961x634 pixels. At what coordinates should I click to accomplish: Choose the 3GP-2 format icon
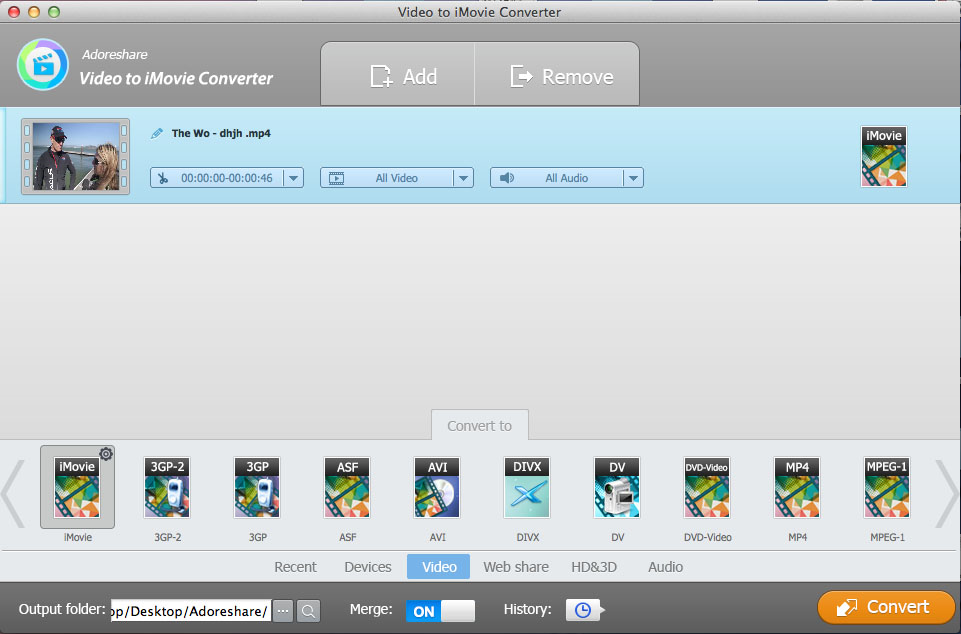pyautogui.click(x=167, y=487)
